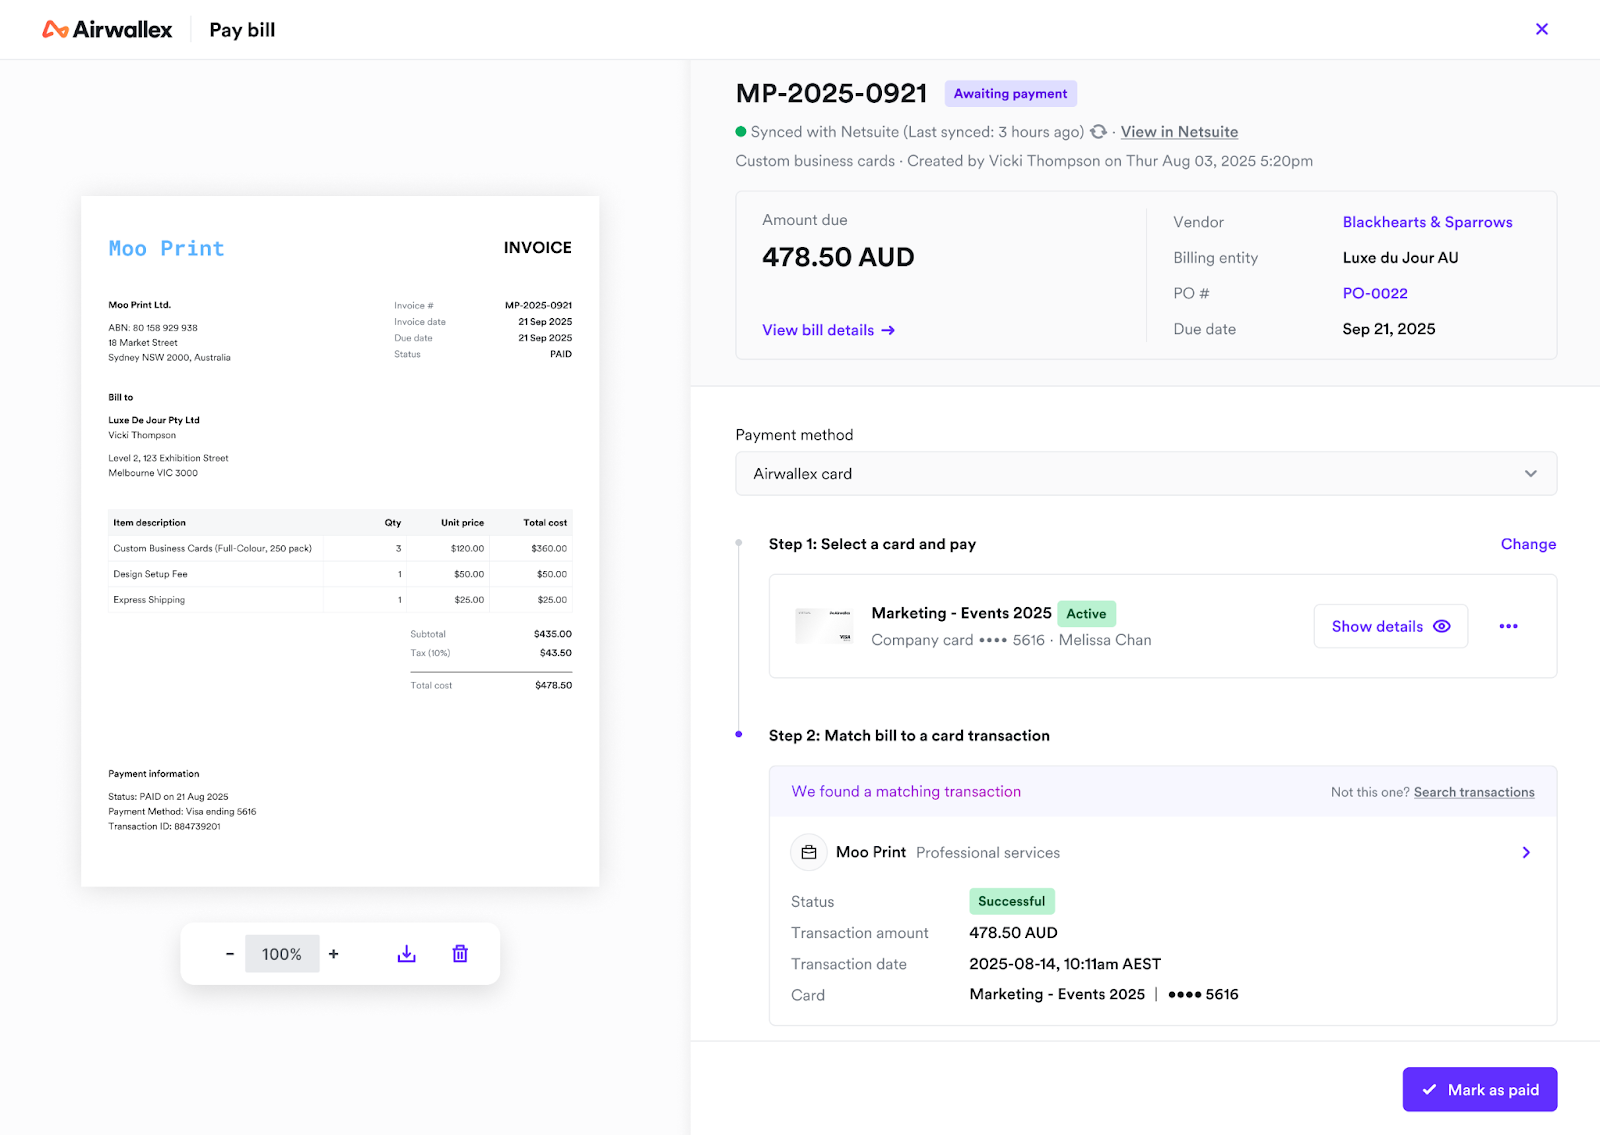Screen dimensions: 1600x1135
Task: Click the 100% zoom level field
Action: tap(282, 954)
